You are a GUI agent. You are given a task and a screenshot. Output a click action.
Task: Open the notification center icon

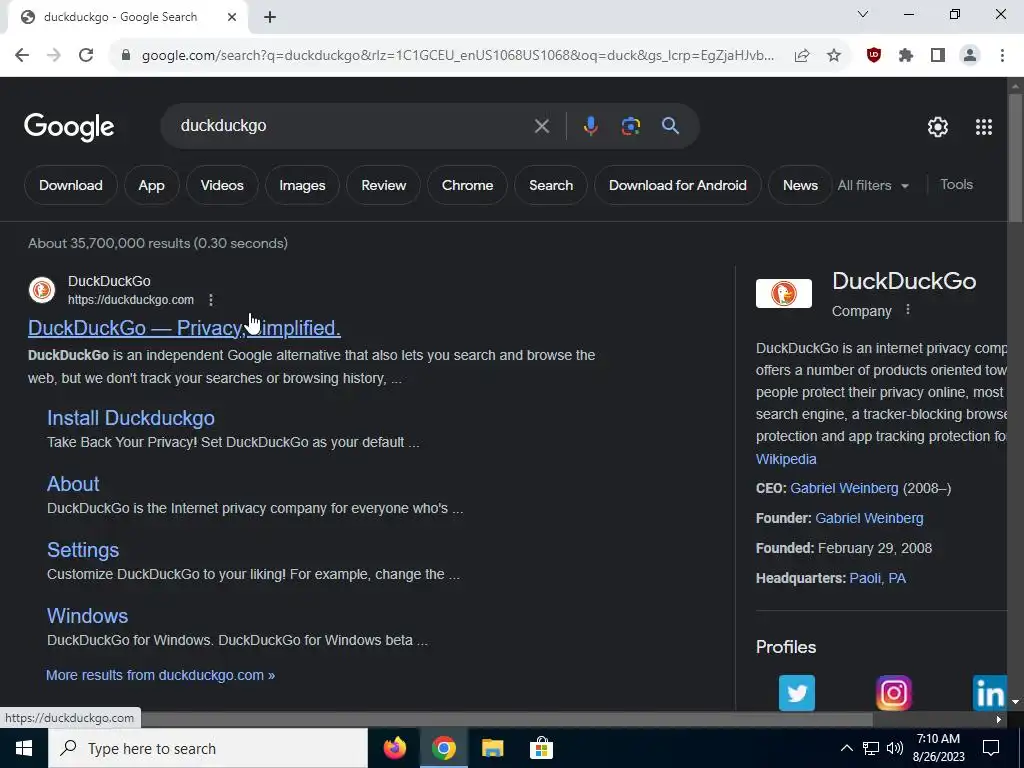coord(991,748)
